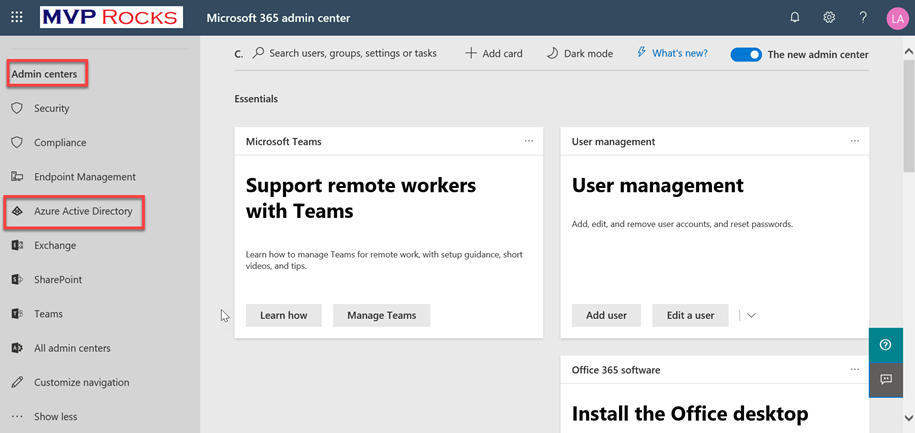Open Office 365 software card more options
Viewport: 915px width, 433px height.
click(x=855, y=369)
